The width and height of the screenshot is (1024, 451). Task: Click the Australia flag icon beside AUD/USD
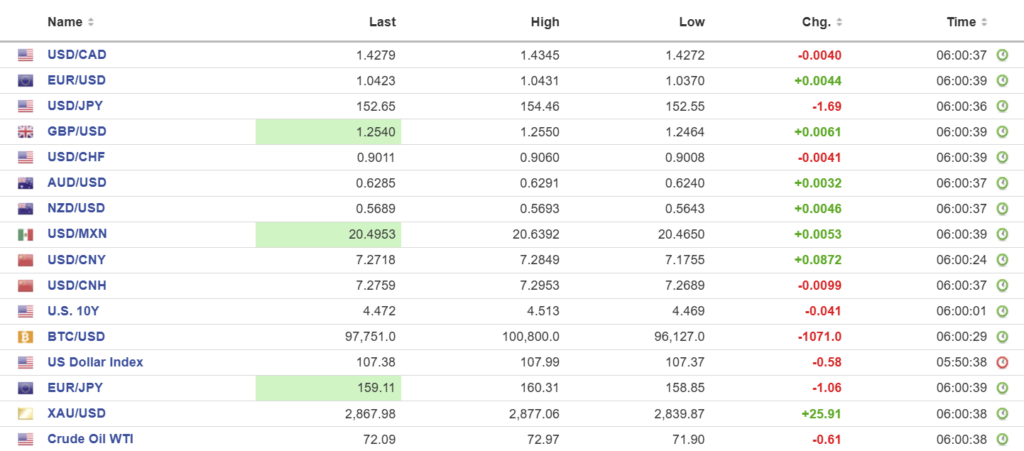click(26, 183)
